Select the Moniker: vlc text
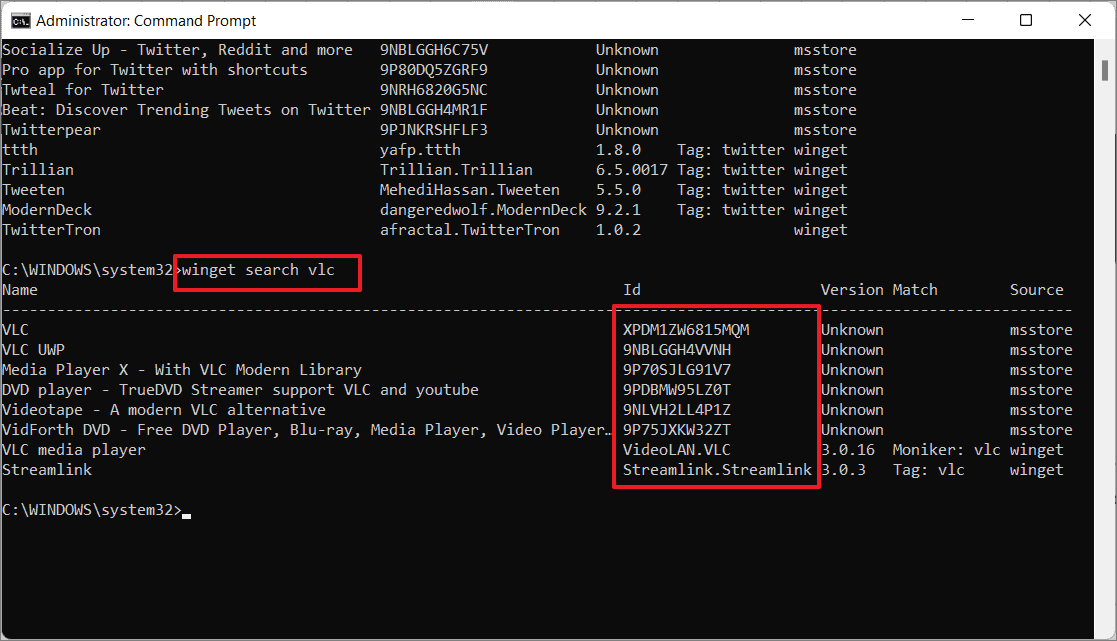Viewport: 1117px width, 641px height. coord(945,449)
